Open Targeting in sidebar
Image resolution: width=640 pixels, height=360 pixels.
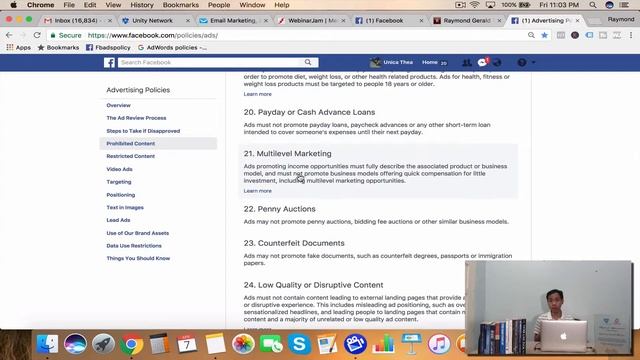click(x=119, y=182)
